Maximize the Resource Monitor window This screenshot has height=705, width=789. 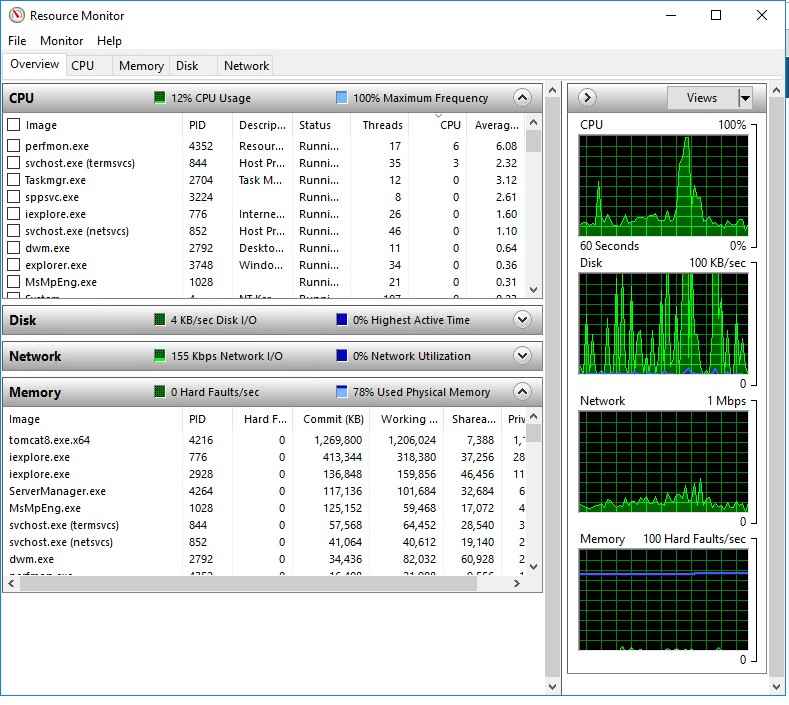716,15
